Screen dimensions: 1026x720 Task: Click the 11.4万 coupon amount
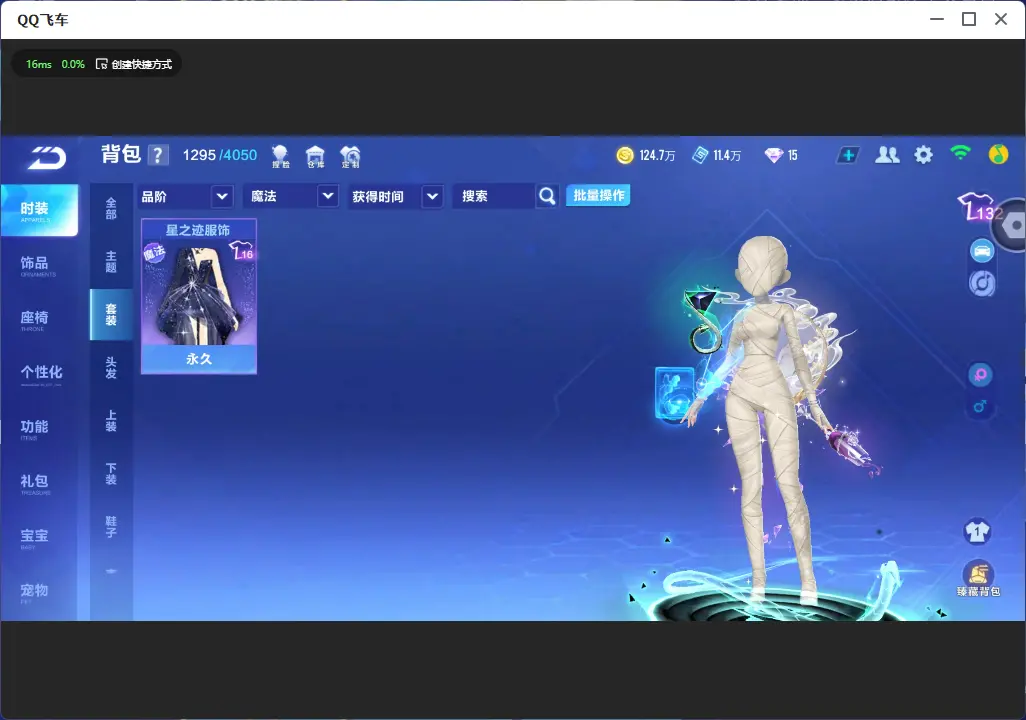pyautogui.click(x=727, y=156)
